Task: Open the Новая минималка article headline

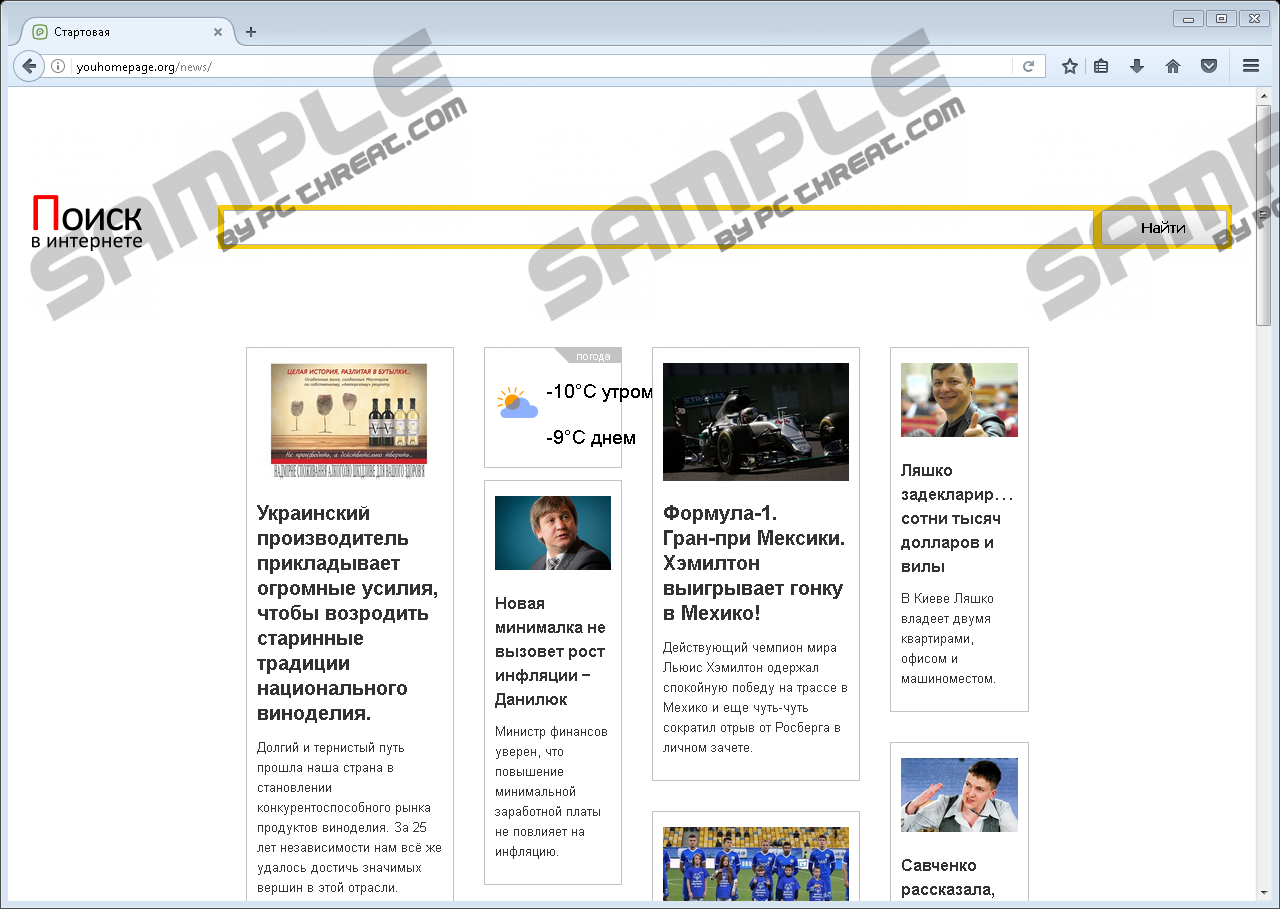Action: click(551, 651)
